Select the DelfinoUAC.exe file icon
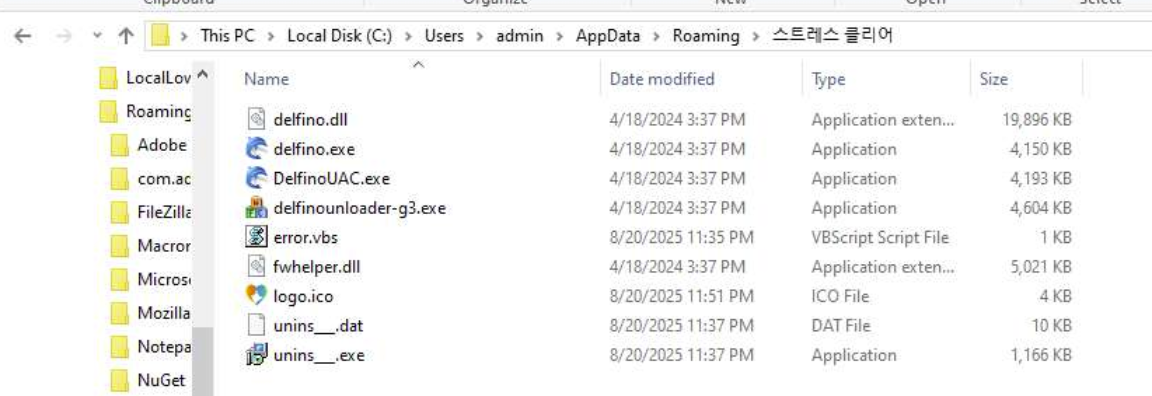The width and height of the screenshot is (1152, 396). (256, 179)
